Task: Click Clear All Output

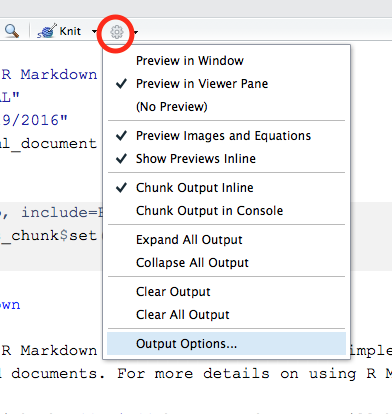Action: point(226,315)
